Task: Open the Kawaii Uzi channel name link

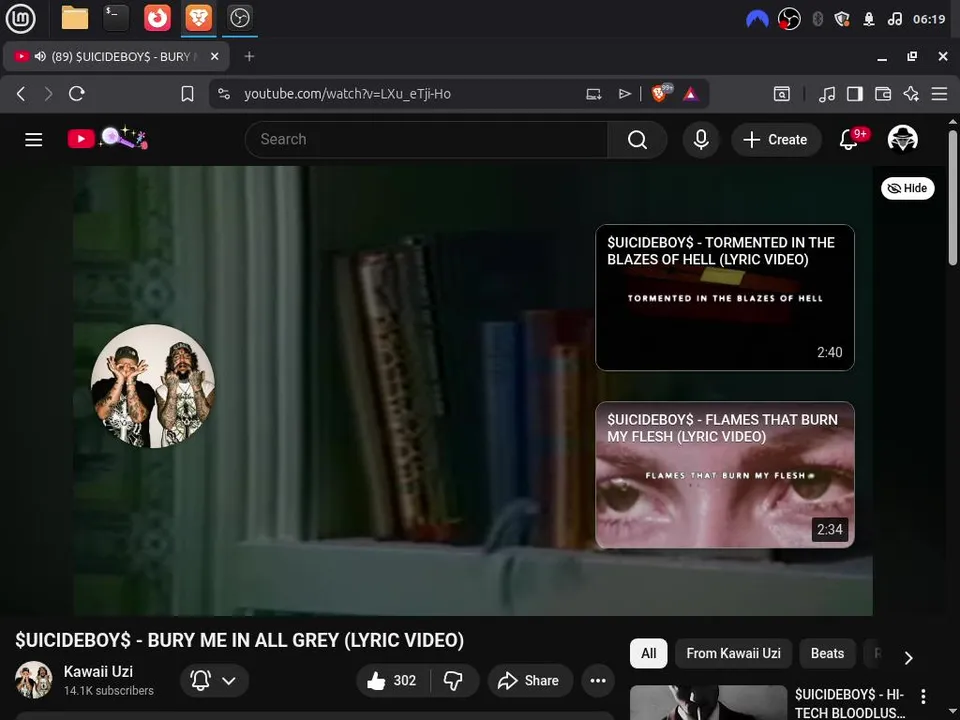Action: [98, 672]
